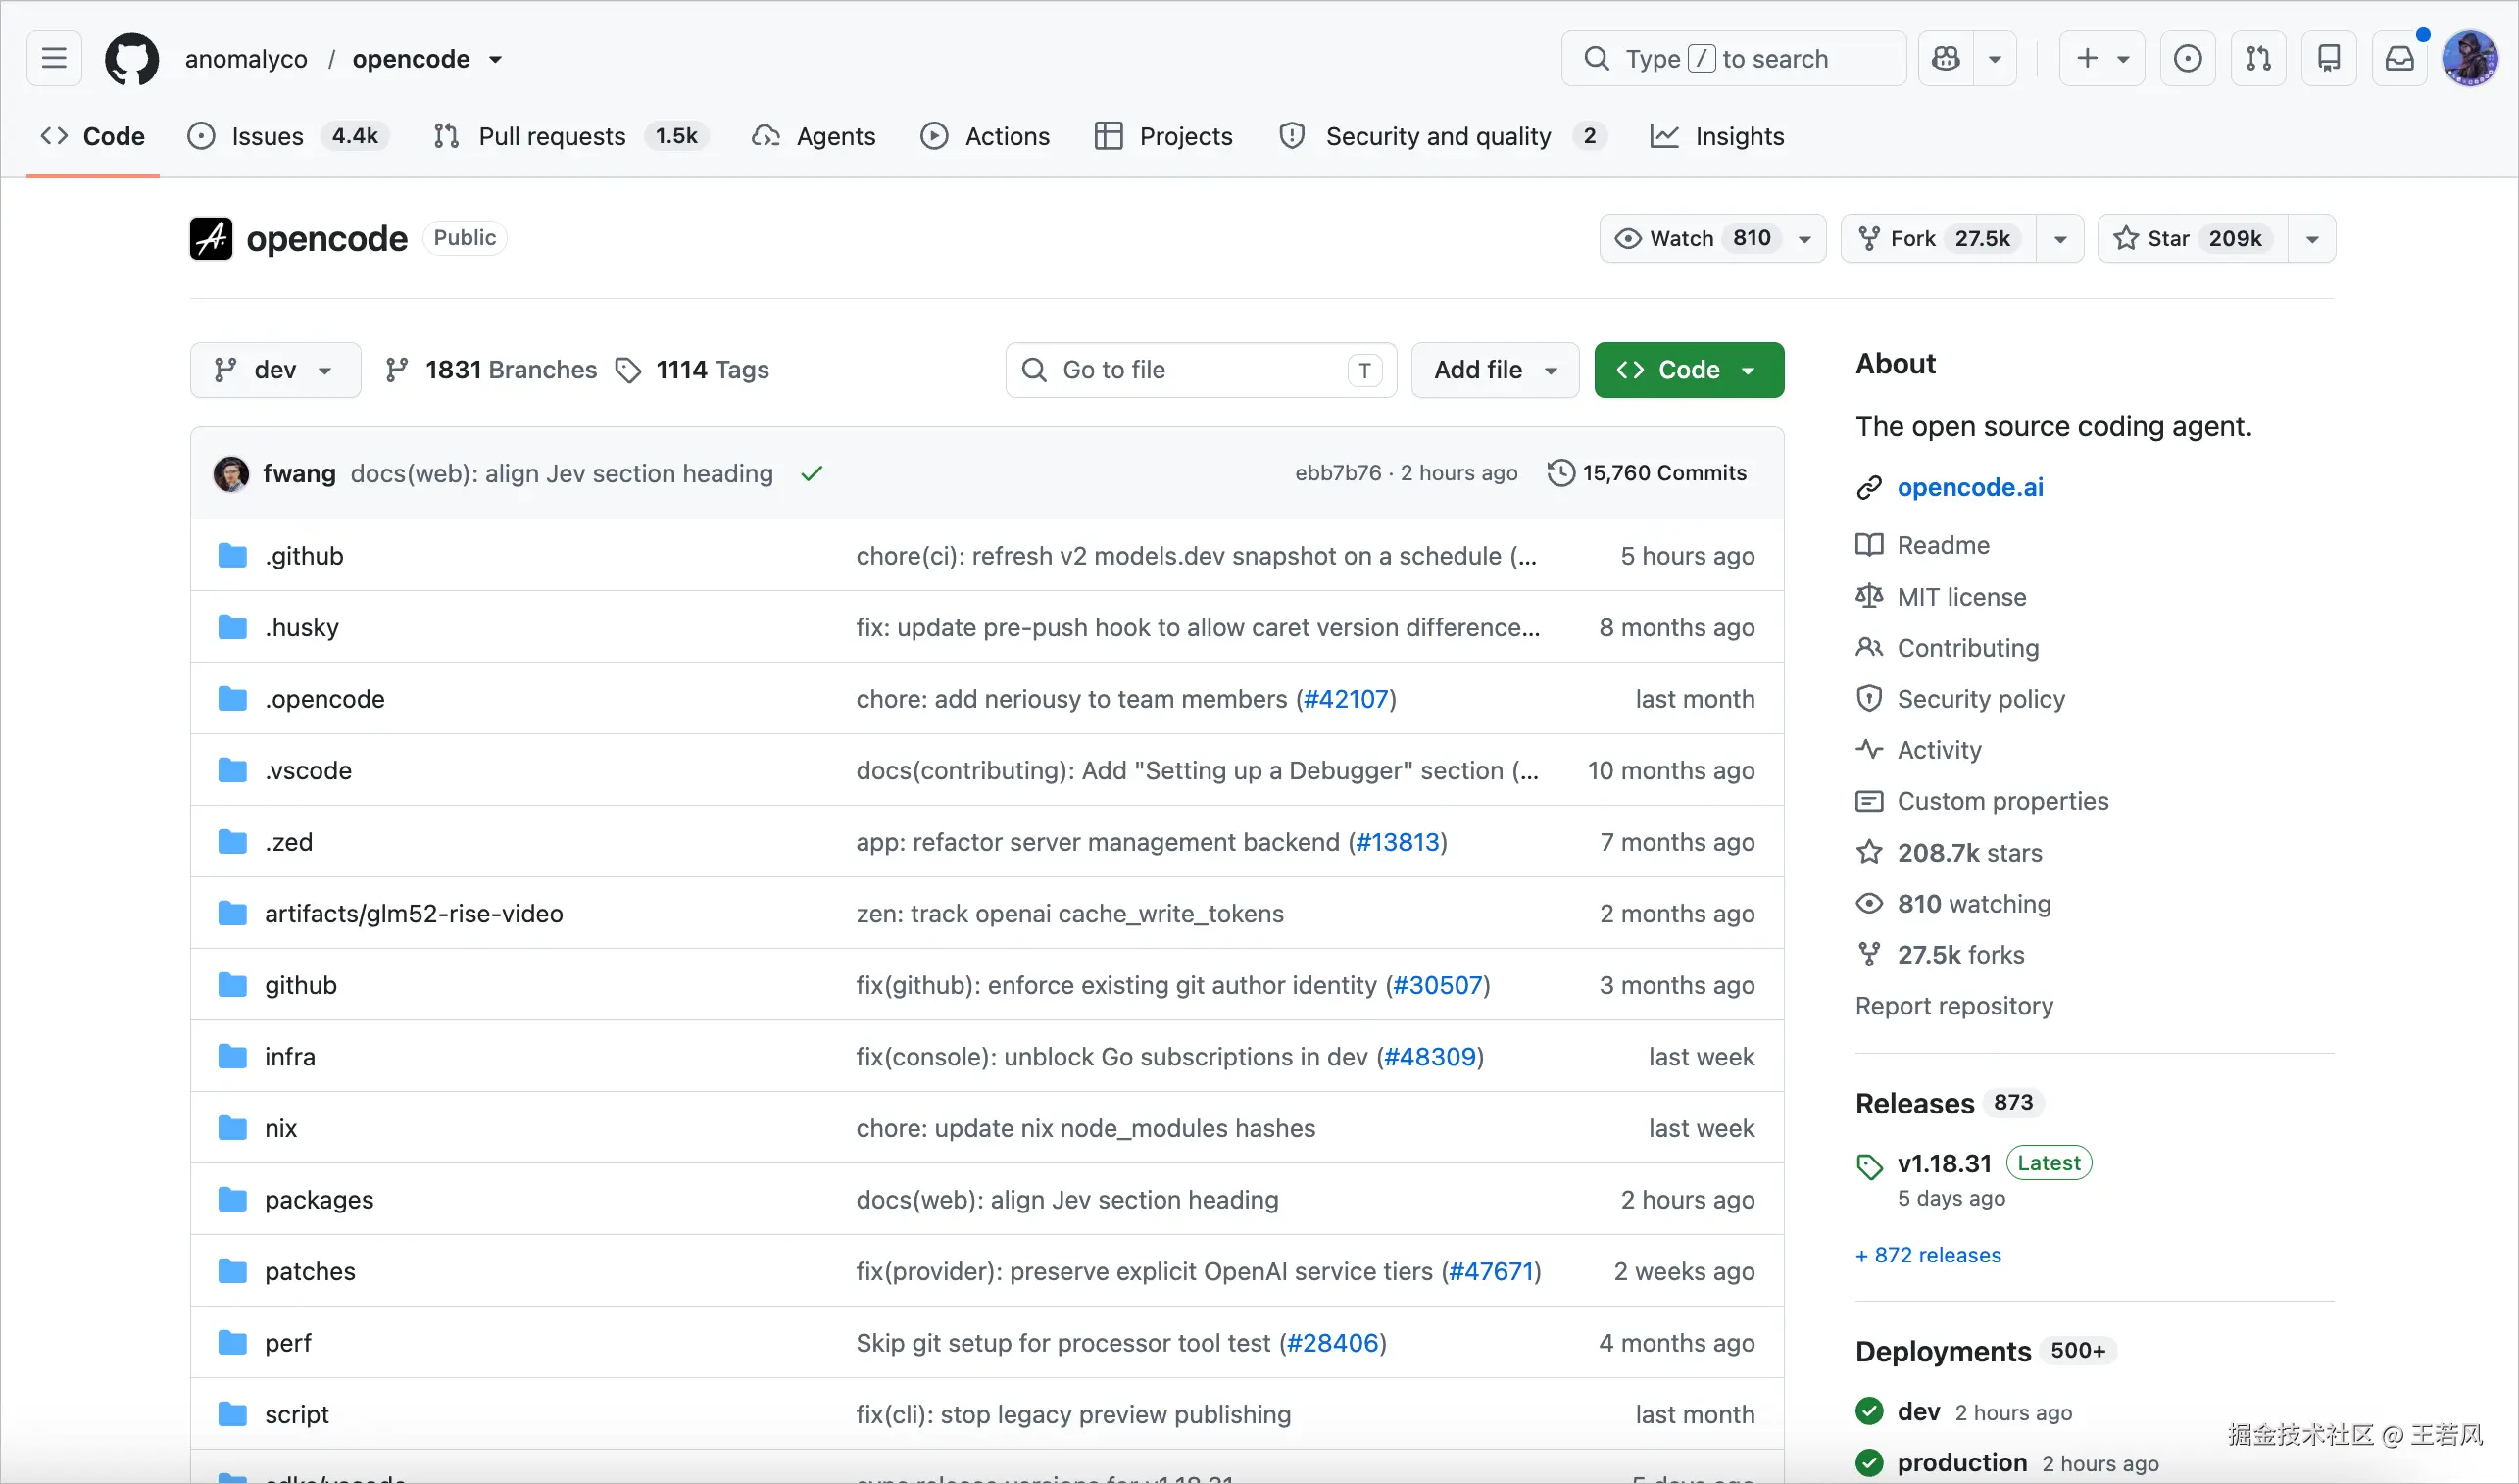The width and height of the screenshot is (2519, 1484).
Task: Open the notifications inbox icon
Action: pyautogui.click(x=2399, y=58)
